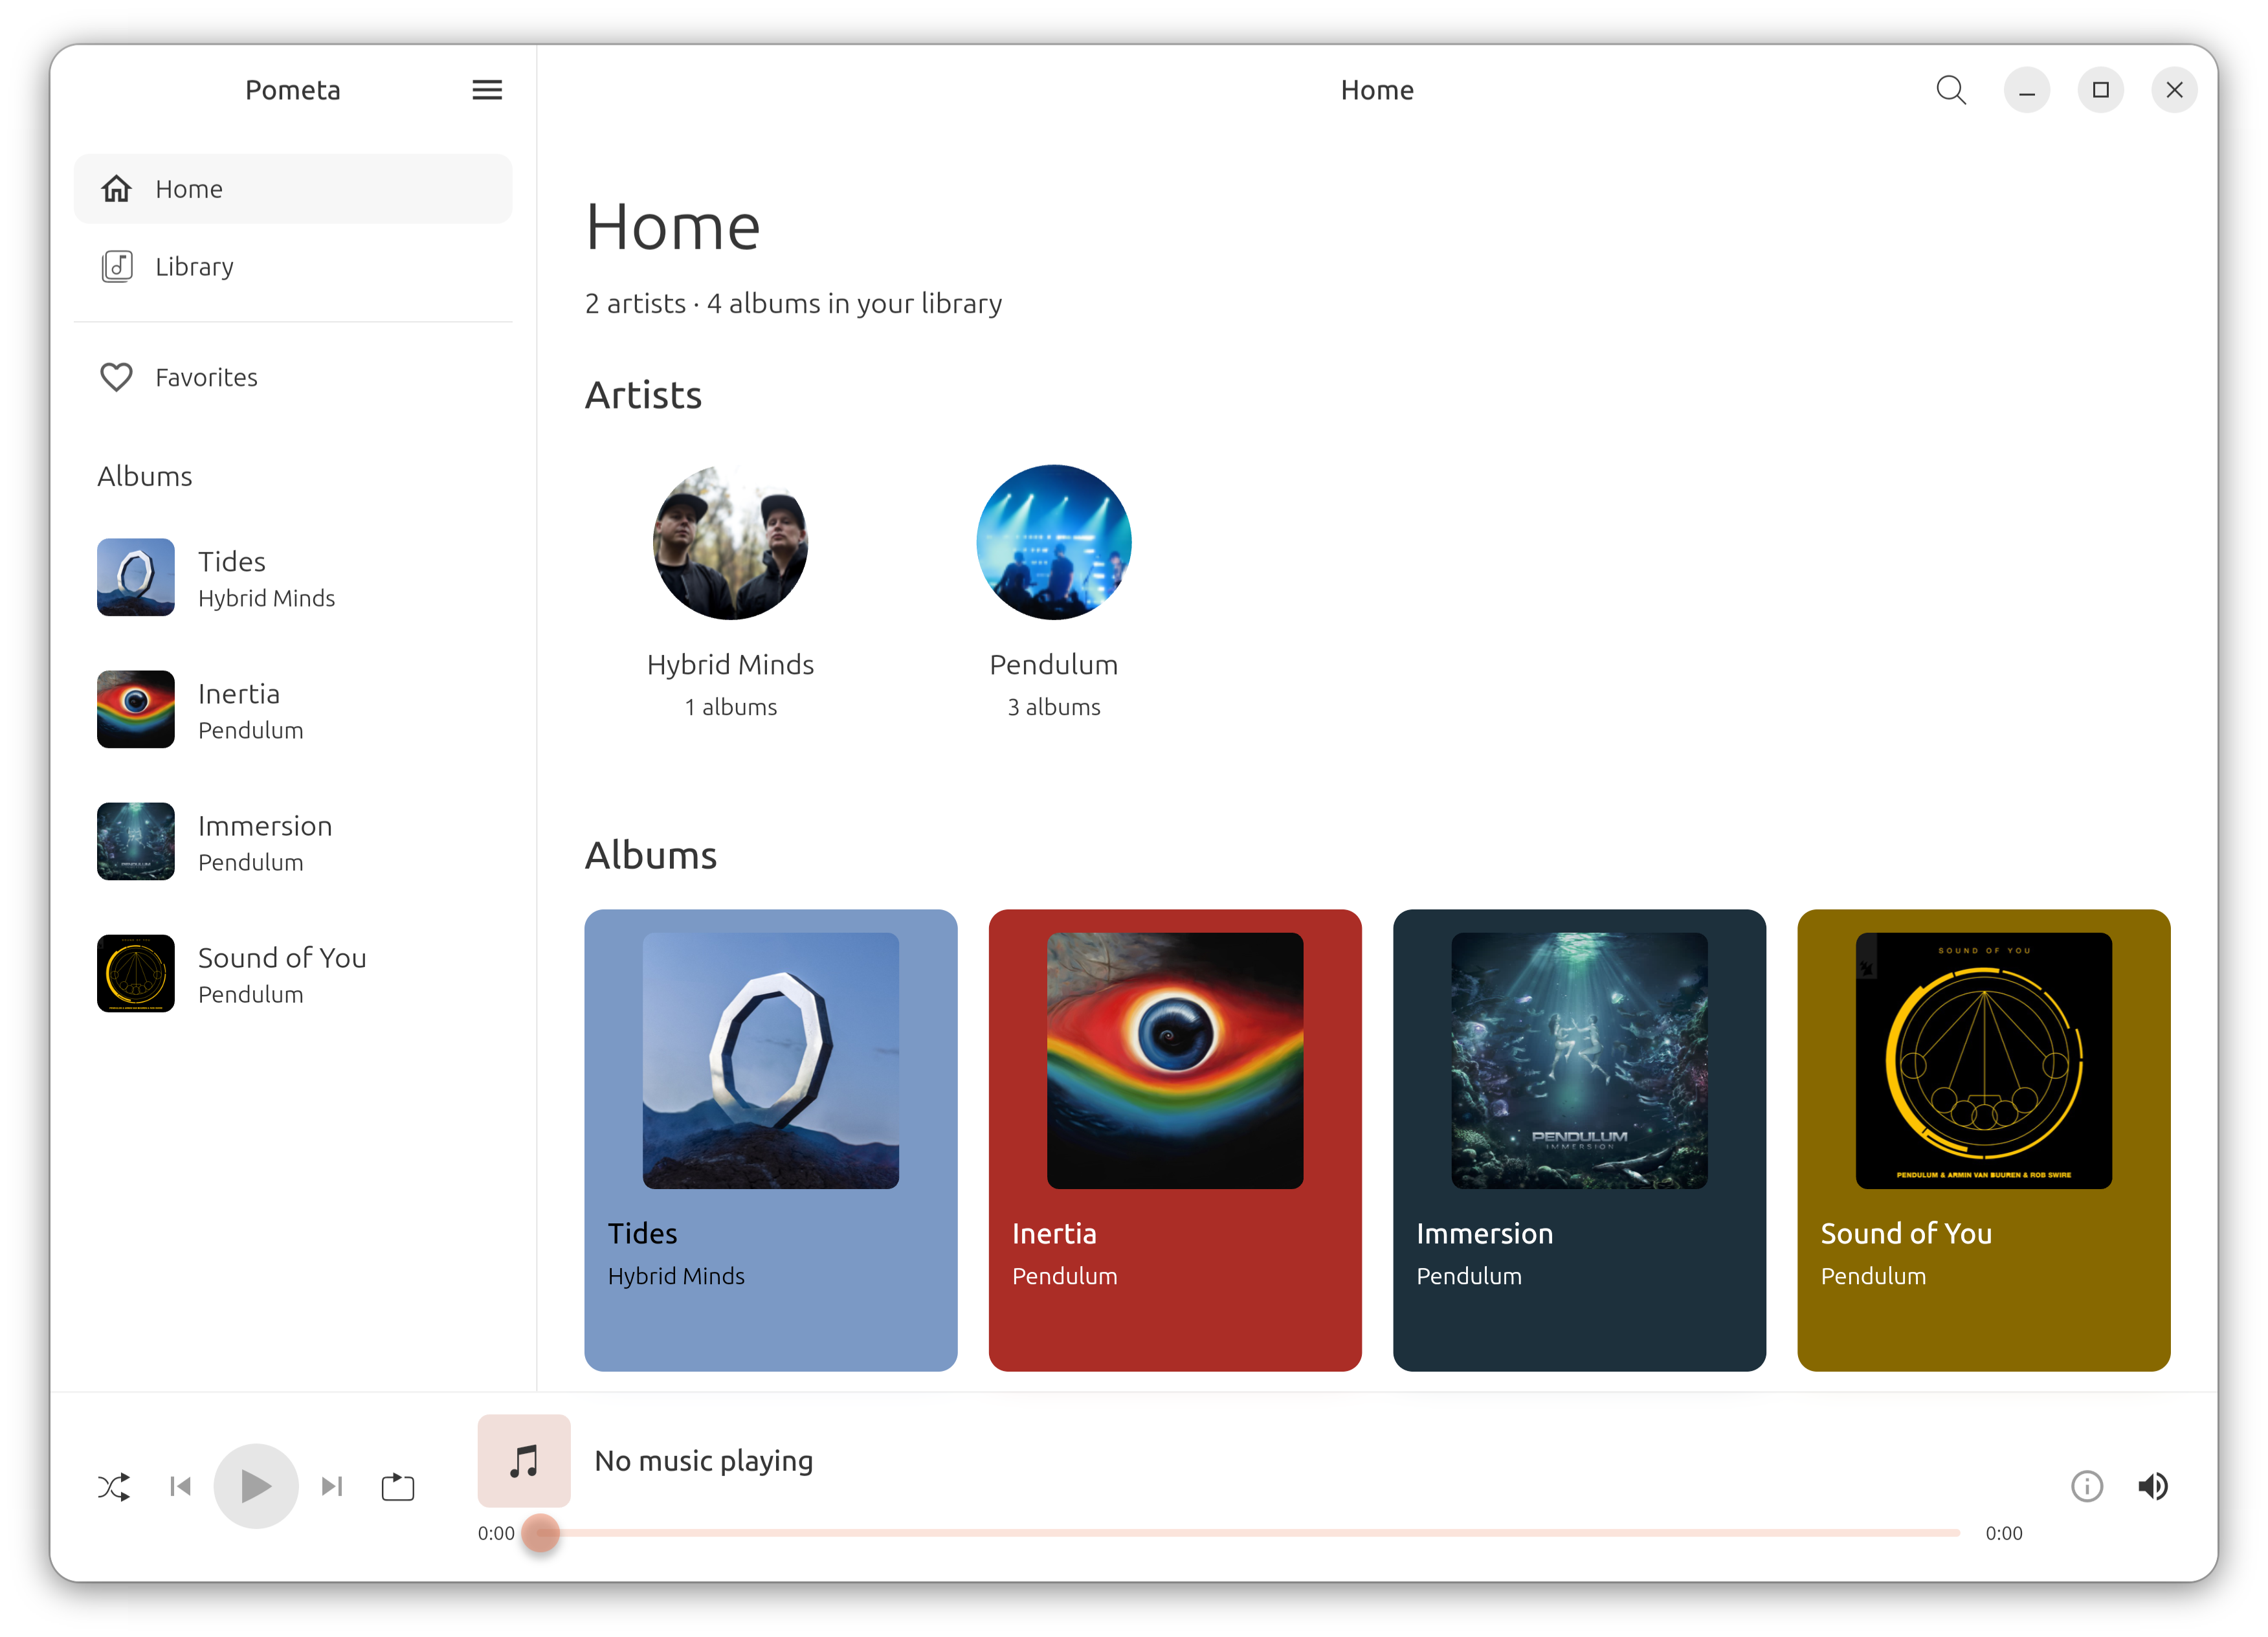Screen dimensions: 2268x1637
Task: Open the dark Immersion album card
Action: [x=1579, y=1140]
